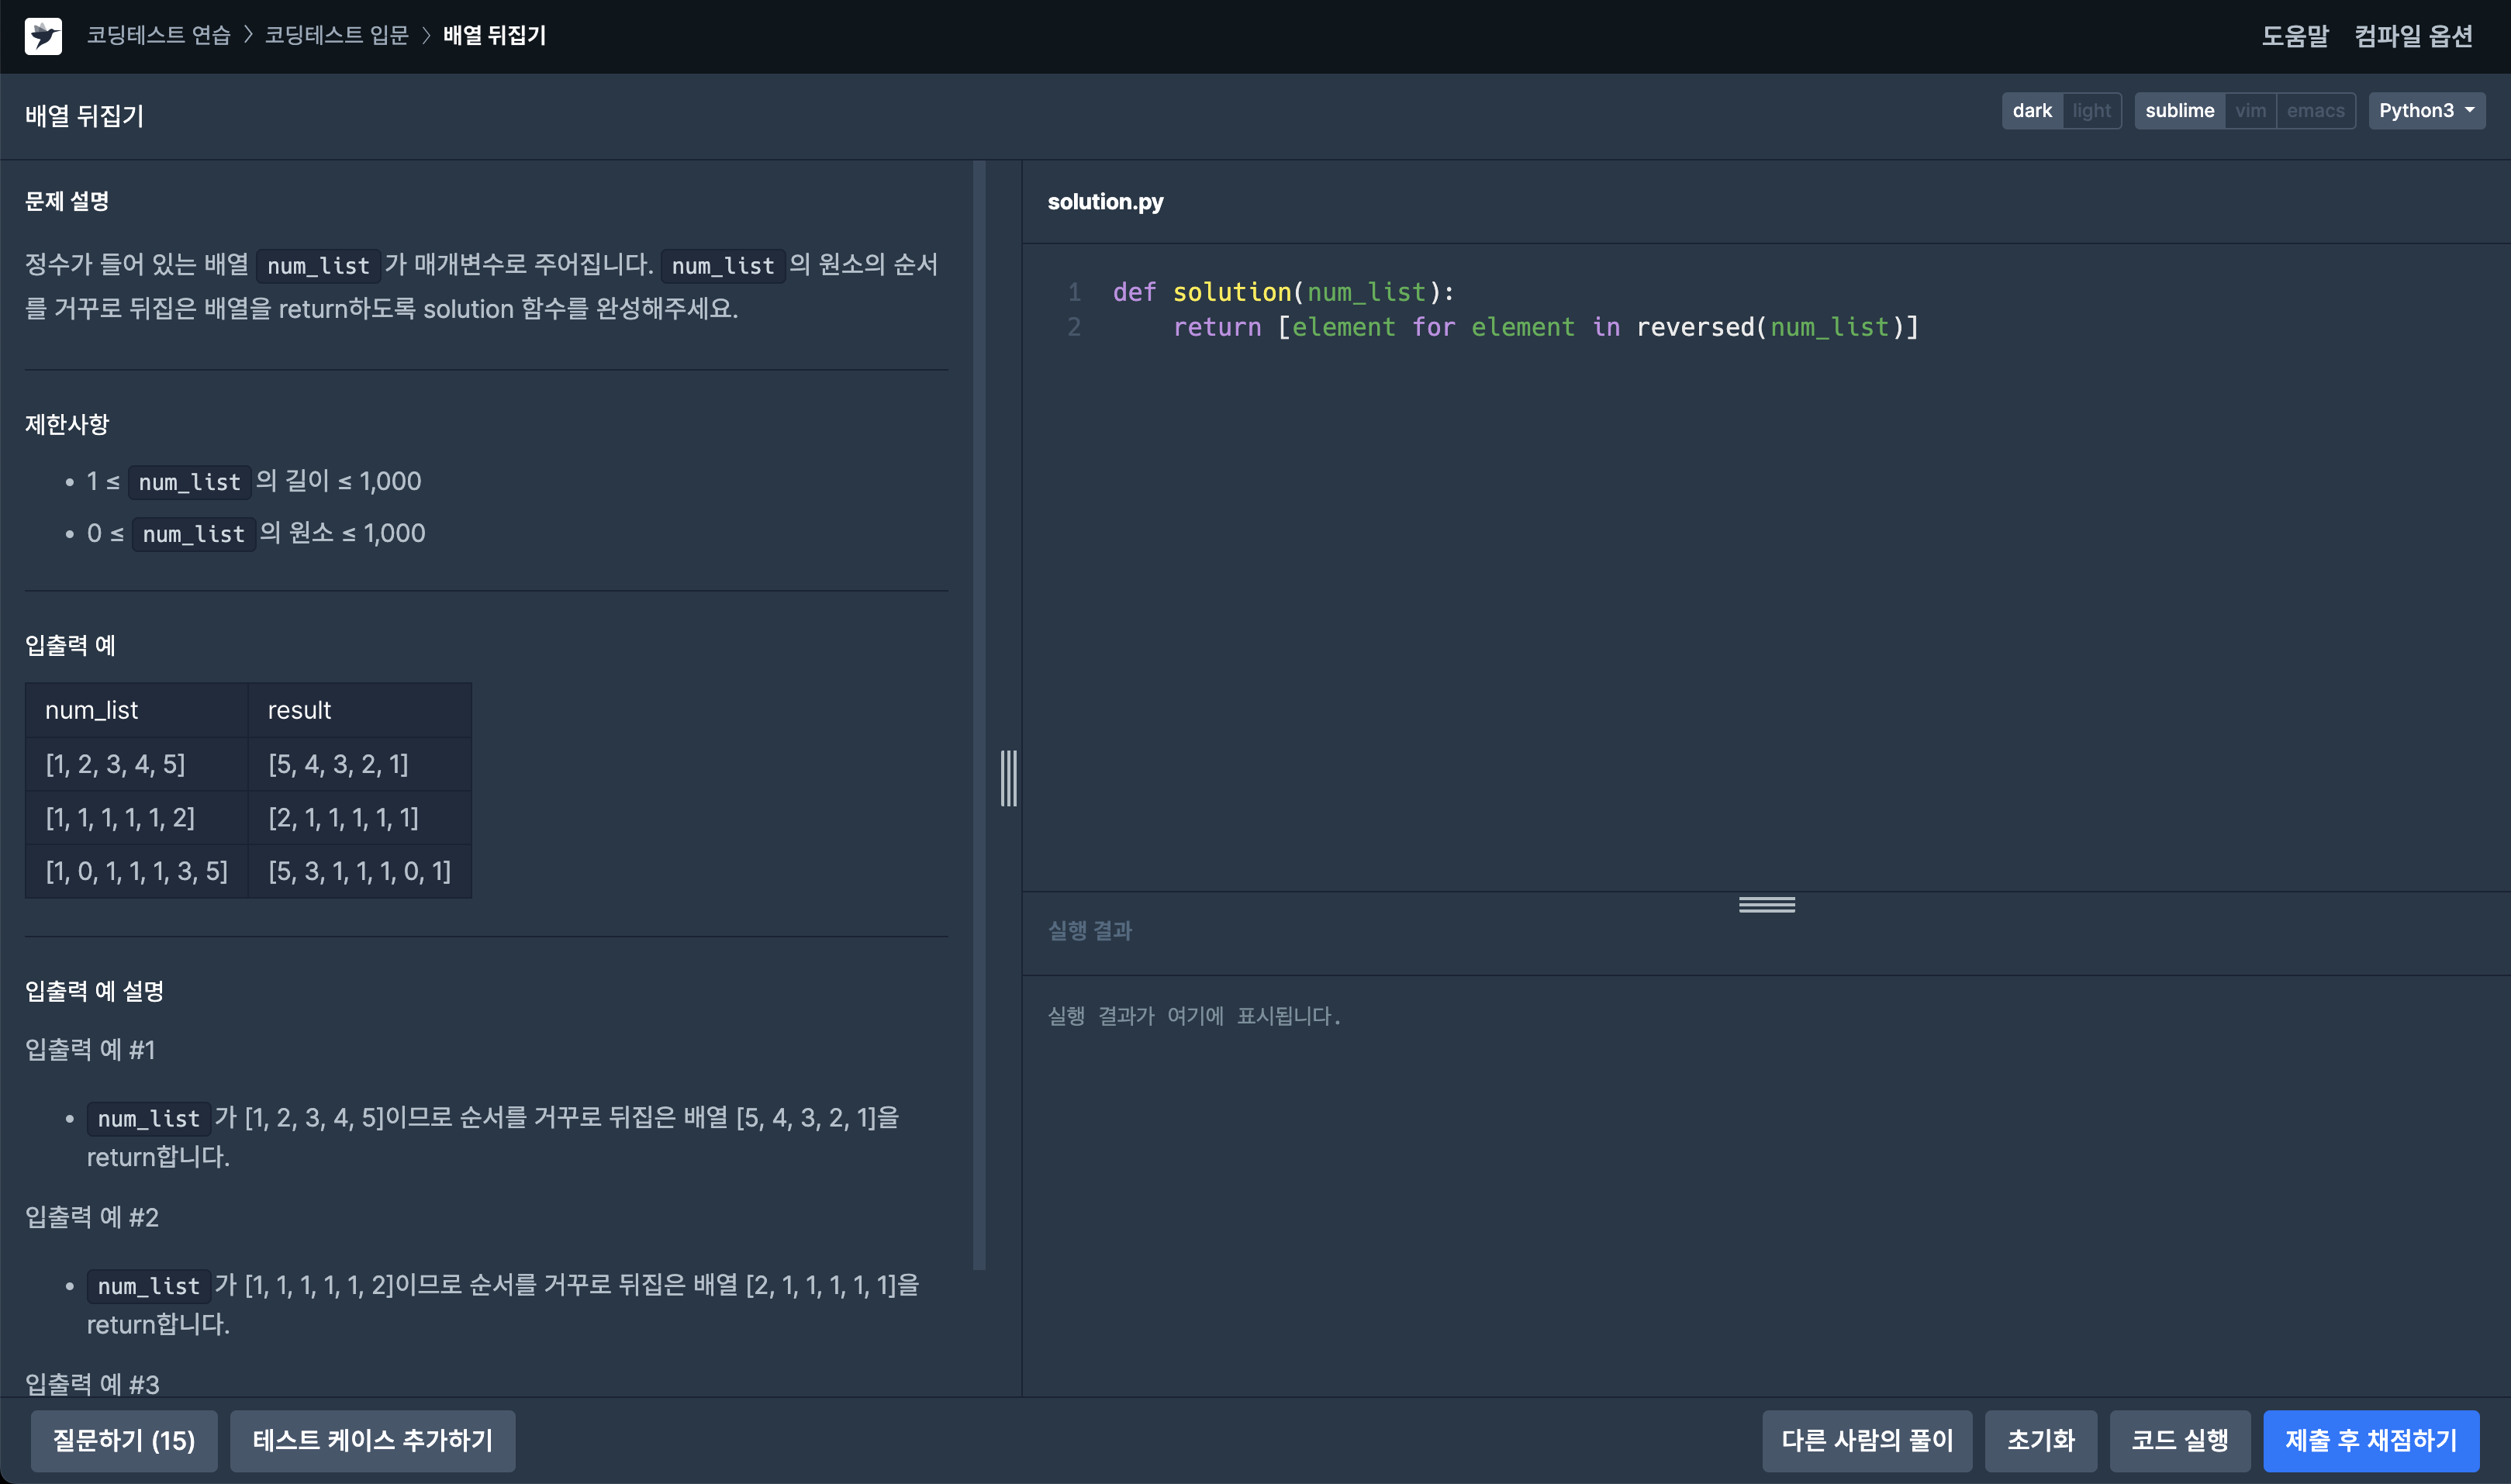
Task: Open questions list via 질문하기 (15)
Action: (123, 1440)
